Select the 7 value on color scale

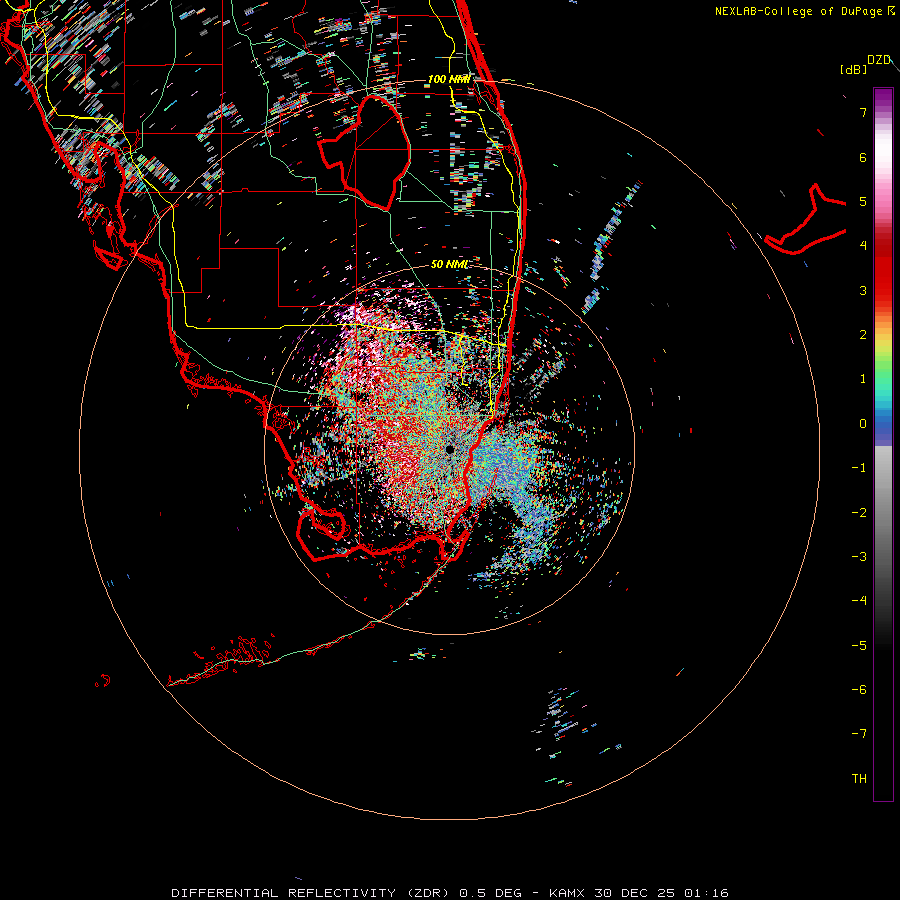tap(863, 112)
